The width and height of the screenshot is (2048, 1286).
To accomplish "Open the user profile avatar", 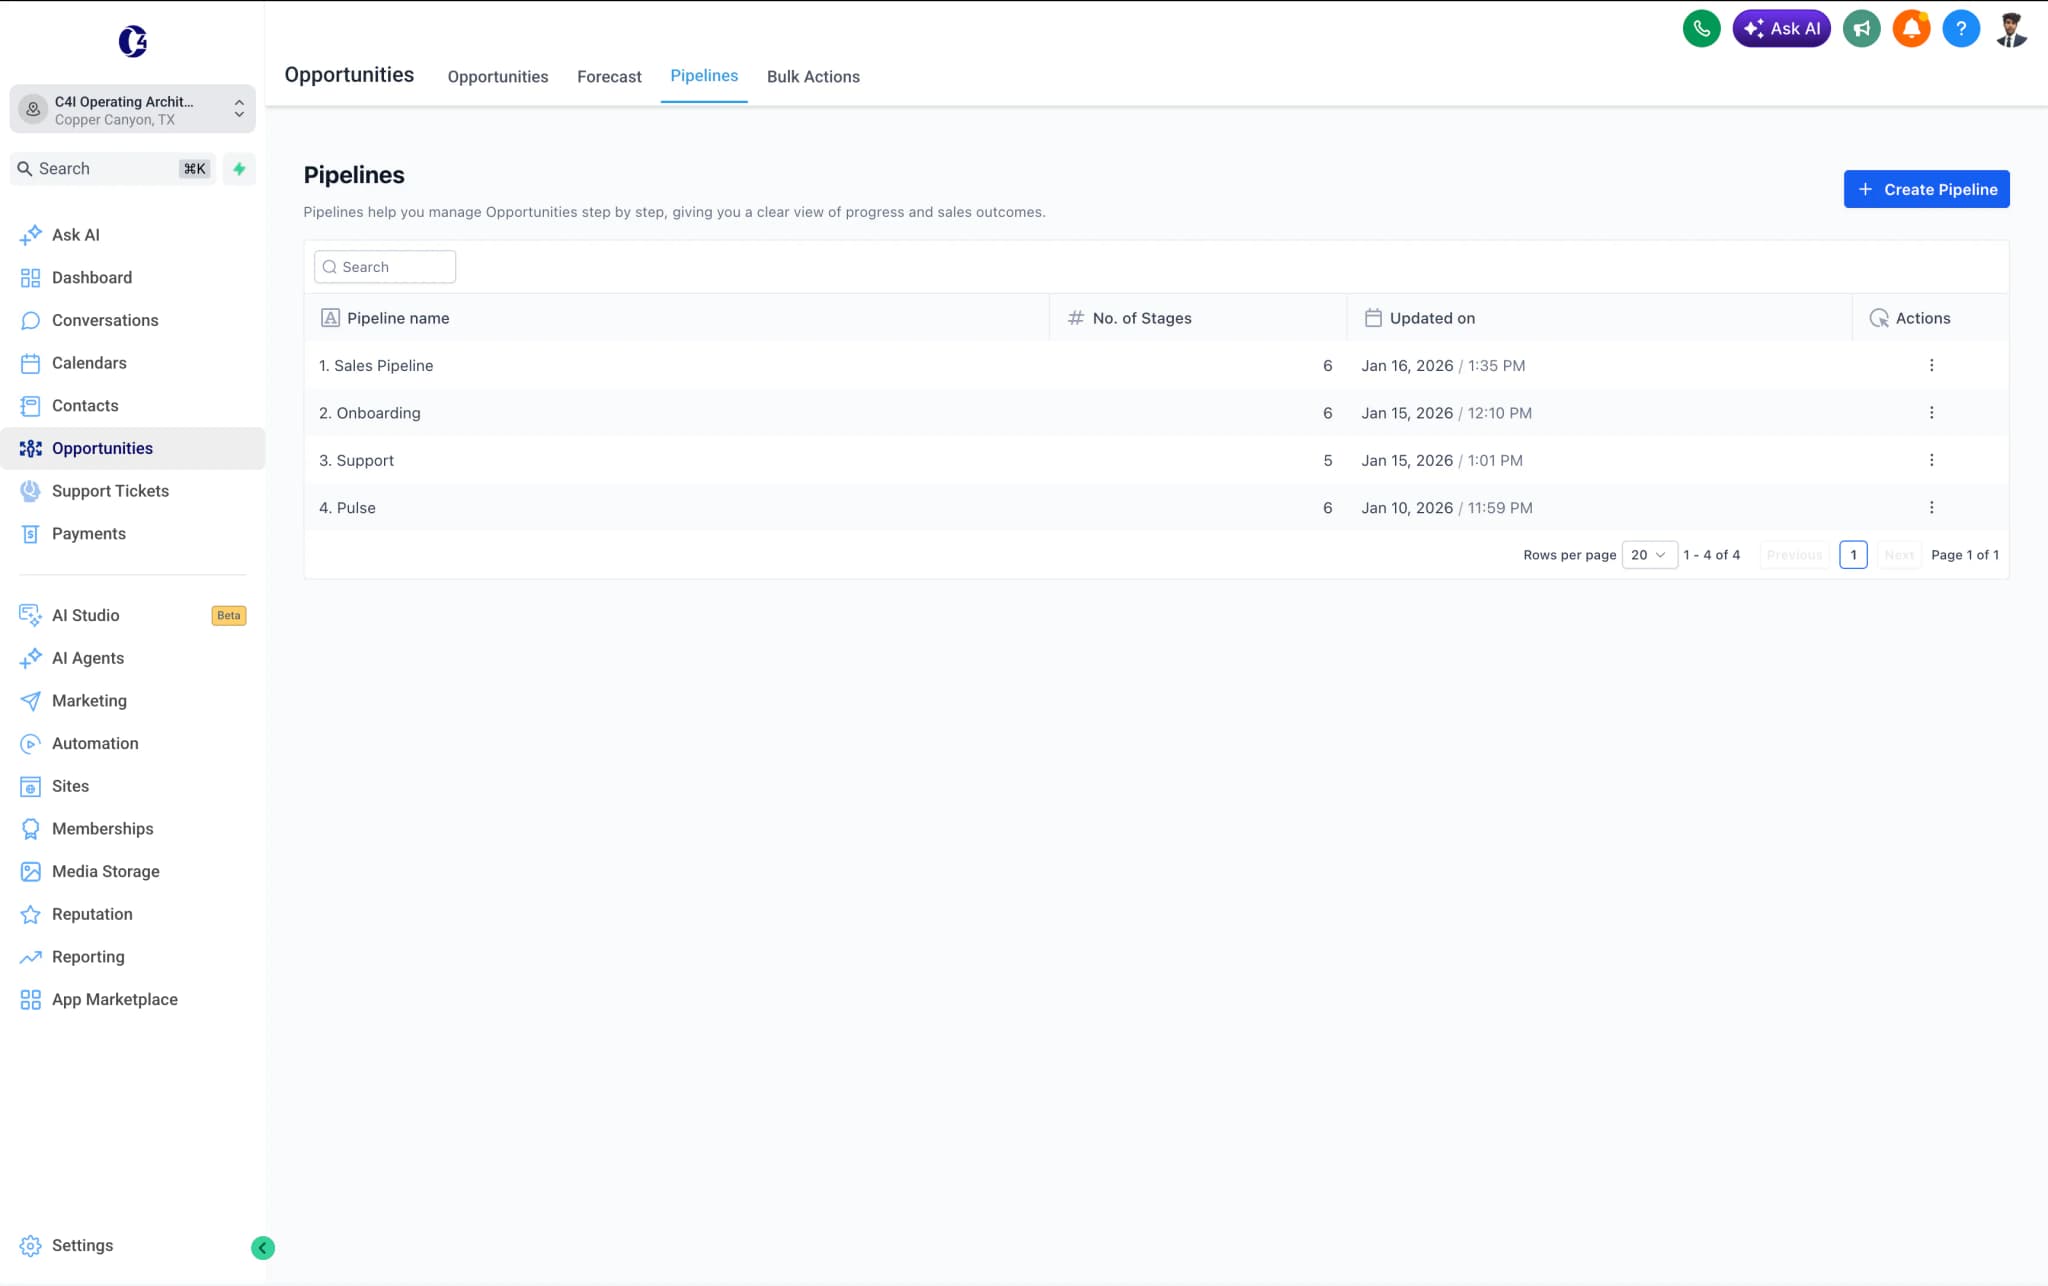I will 2011,29.
